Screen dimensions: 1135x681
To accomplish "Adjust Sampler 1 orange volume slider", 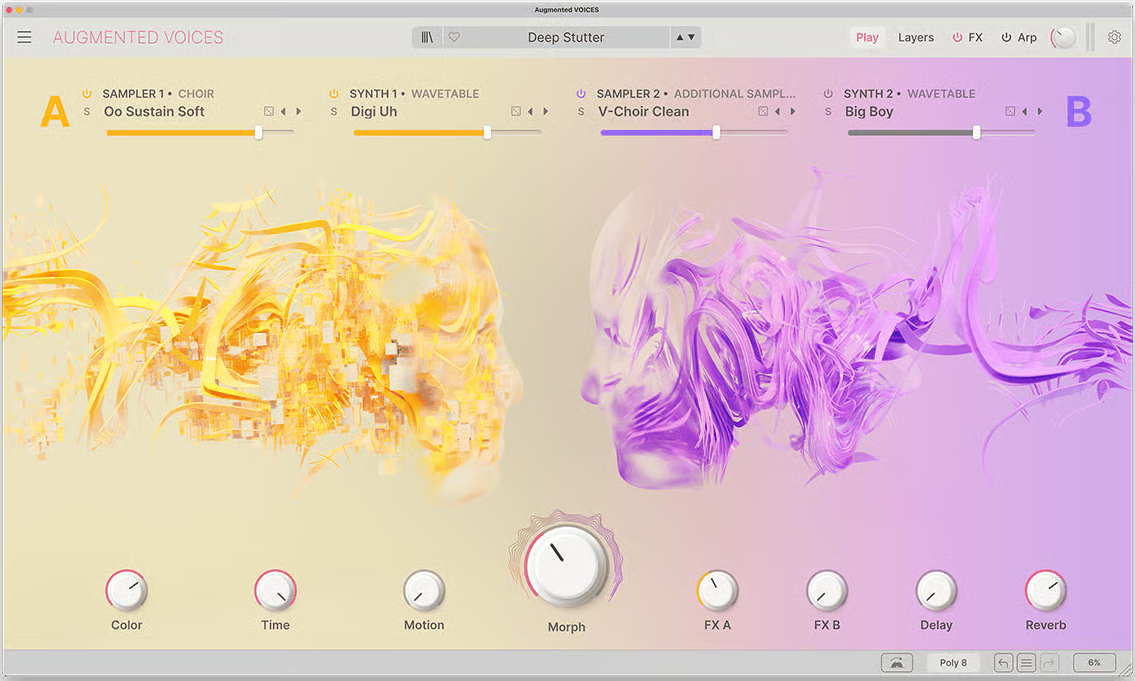I will point(200,132).
